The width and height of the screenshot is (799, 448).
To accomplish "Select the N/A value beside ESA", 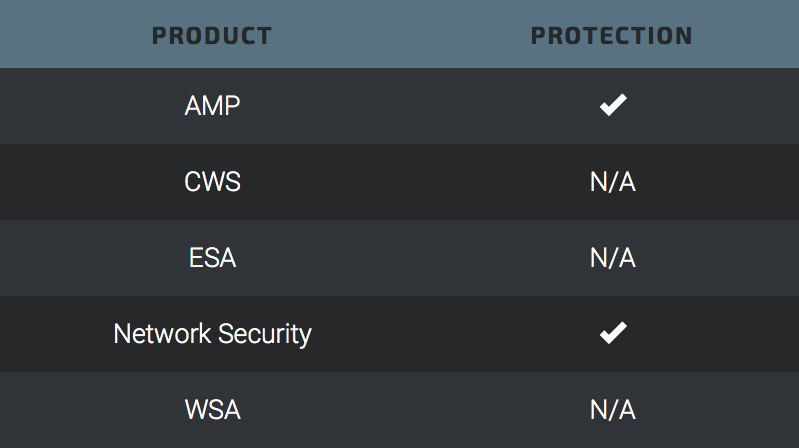I will click(x=613, y=258).
